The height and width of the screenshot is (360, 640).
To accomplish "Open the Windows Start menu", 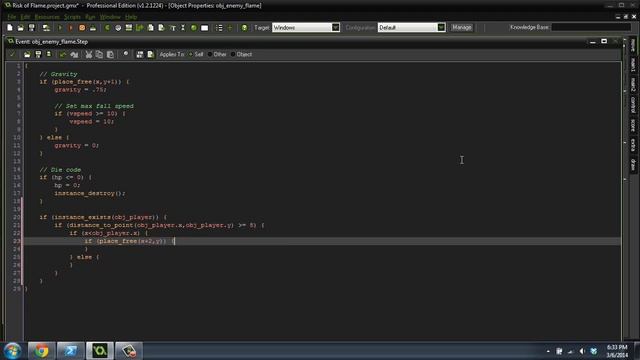I will pos(12,351).
